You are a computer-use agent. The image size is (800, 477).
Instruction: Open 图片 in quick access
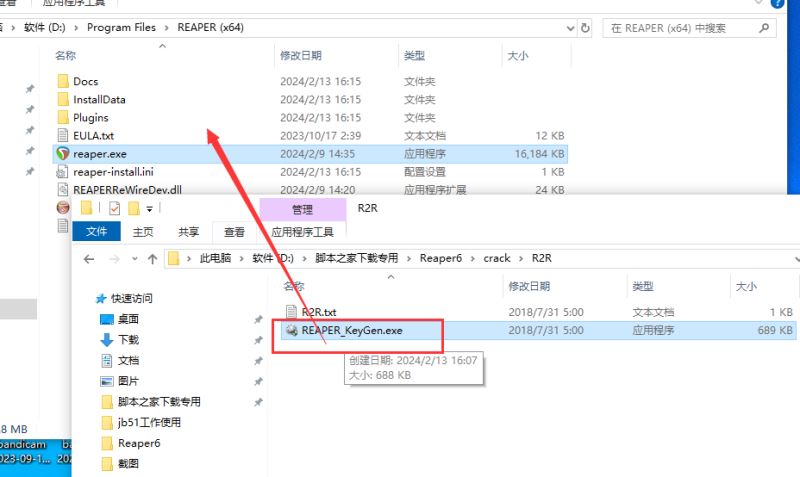pyautogui.click(x=128, y=381)
